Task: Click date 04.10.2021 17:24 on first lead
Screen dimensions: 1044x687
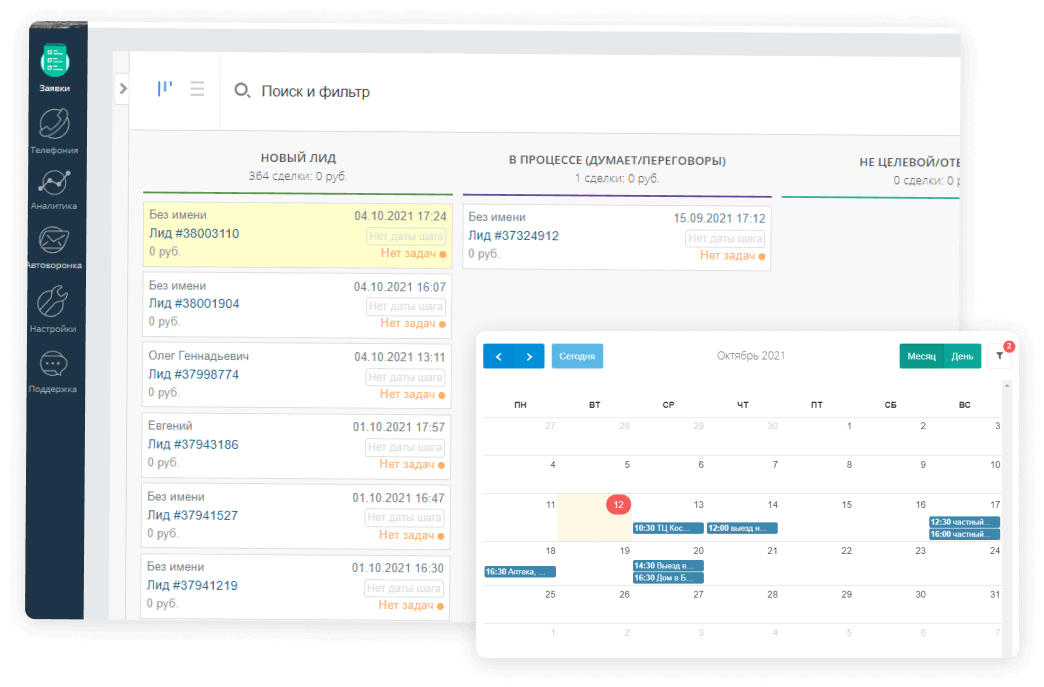Action: pyautogui.click(x=400, y=216)
